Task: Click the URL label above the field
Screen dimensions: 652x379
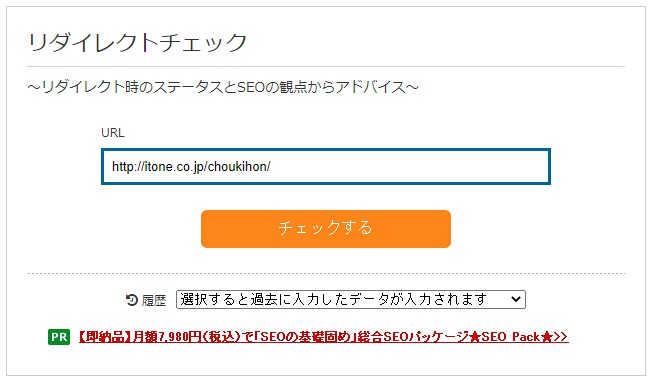Action: tap(113, 133)
